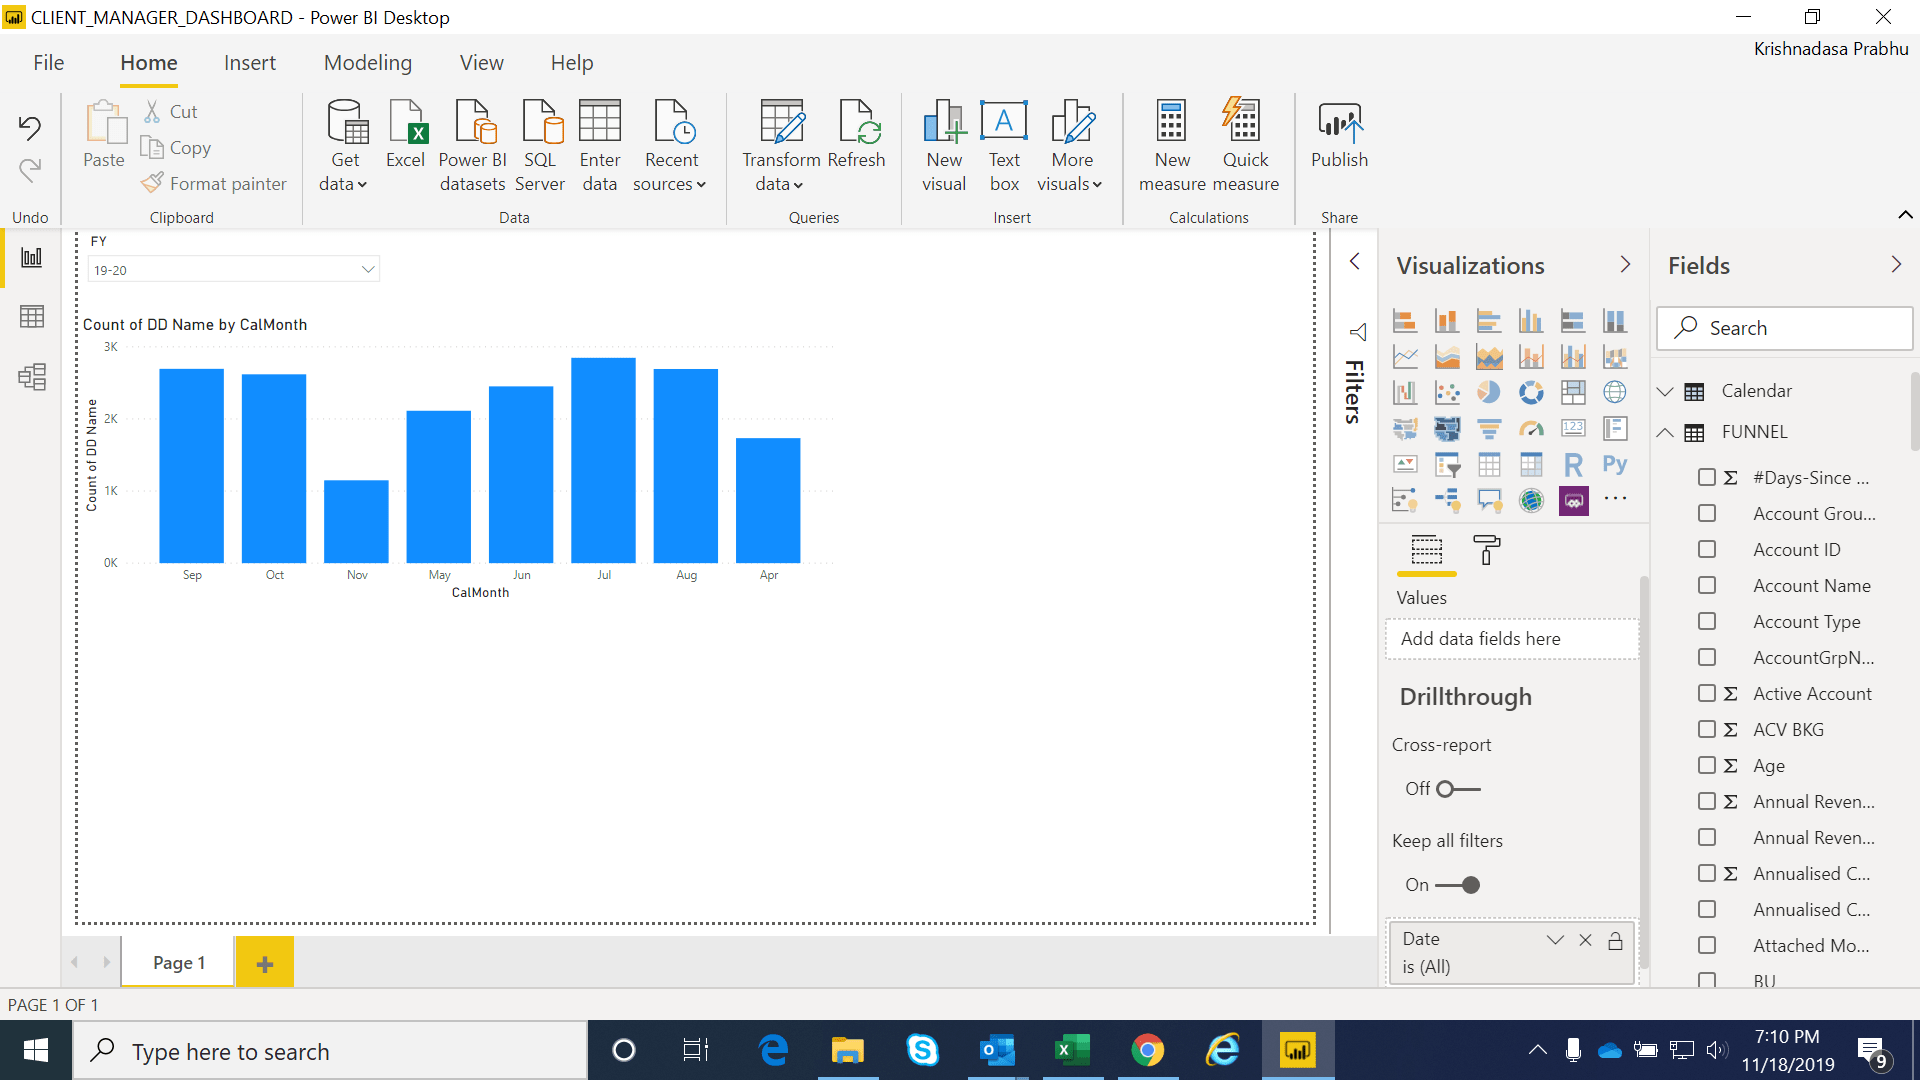1920x1080 pixels.
Task: Choose the funnel visual
Action: coord(1489,429)
